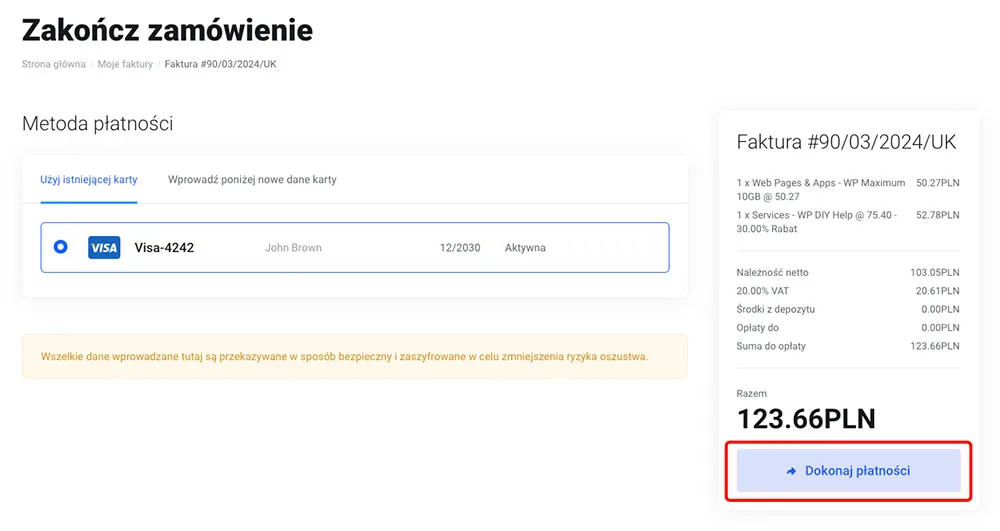Screen dimensions: 1000x531
Task: Click the yellow security notice text
Action: tap(344, 356)
